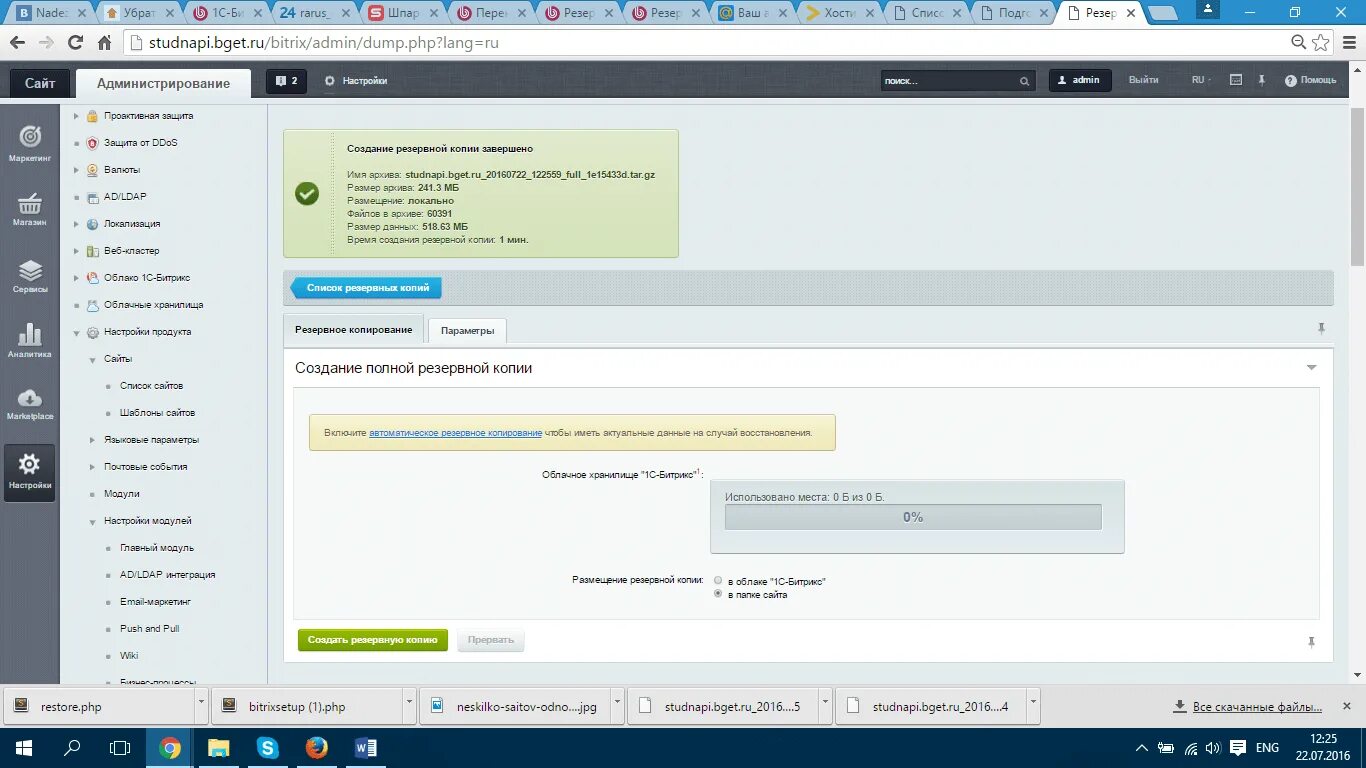Click Создать резервную копию button

click(373, 640)
